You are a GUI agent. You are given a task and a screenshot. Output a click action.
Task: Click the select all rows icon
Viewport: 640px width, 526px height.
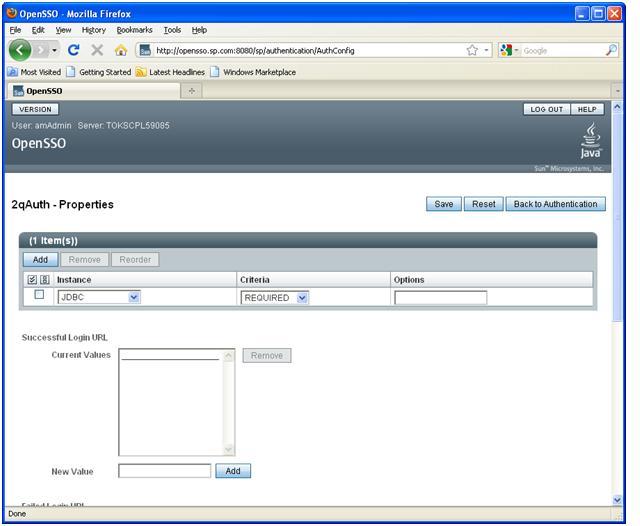pos(32,280)
